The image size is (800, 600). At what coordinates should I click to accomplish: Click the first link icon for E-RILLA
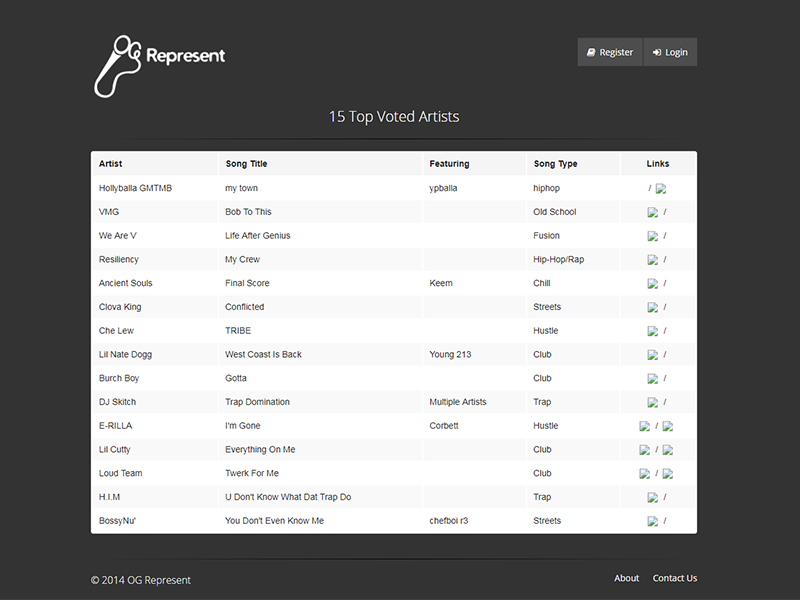645,427
